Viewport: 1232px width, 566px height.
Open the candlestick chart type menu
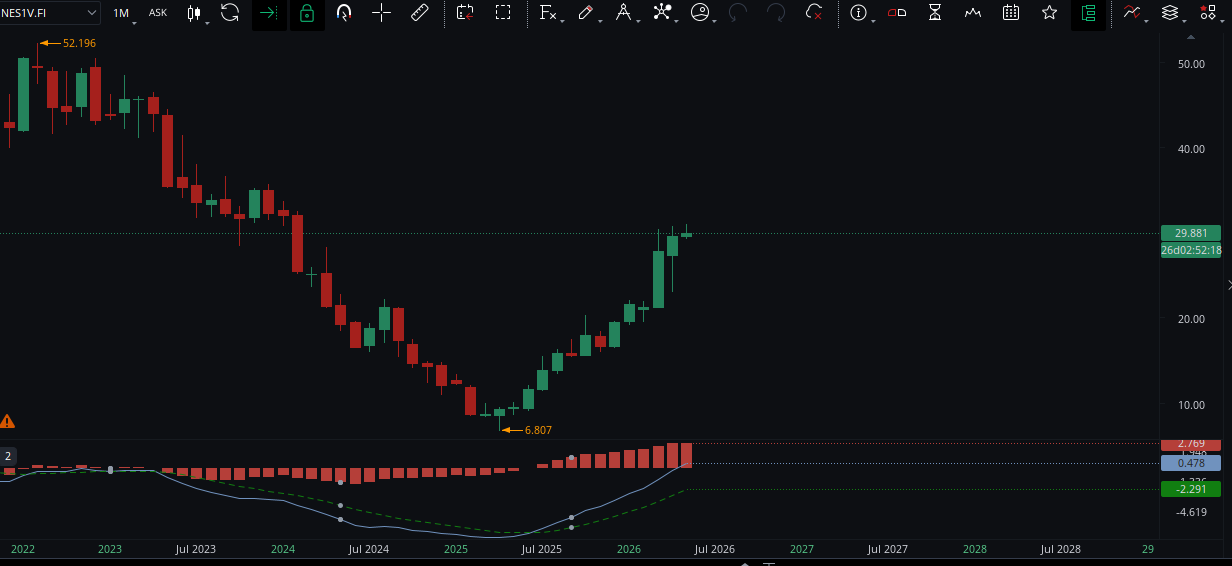[x=196, y=13]
